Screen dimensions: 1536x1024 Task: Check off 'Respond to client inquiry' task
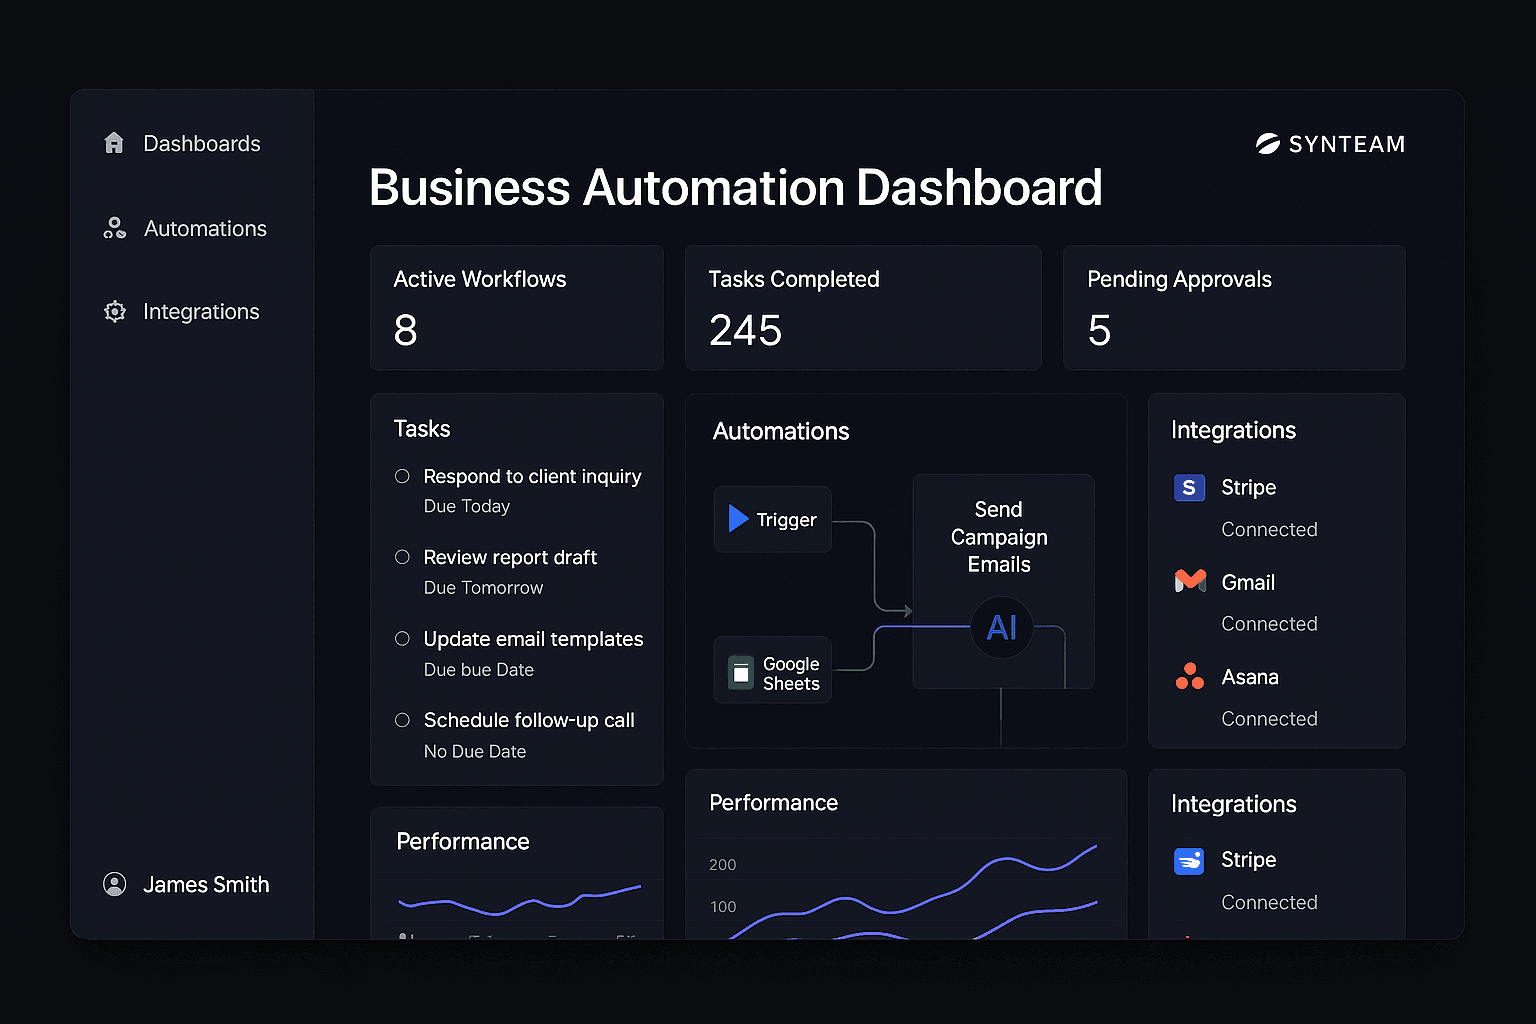coord(402,476)
